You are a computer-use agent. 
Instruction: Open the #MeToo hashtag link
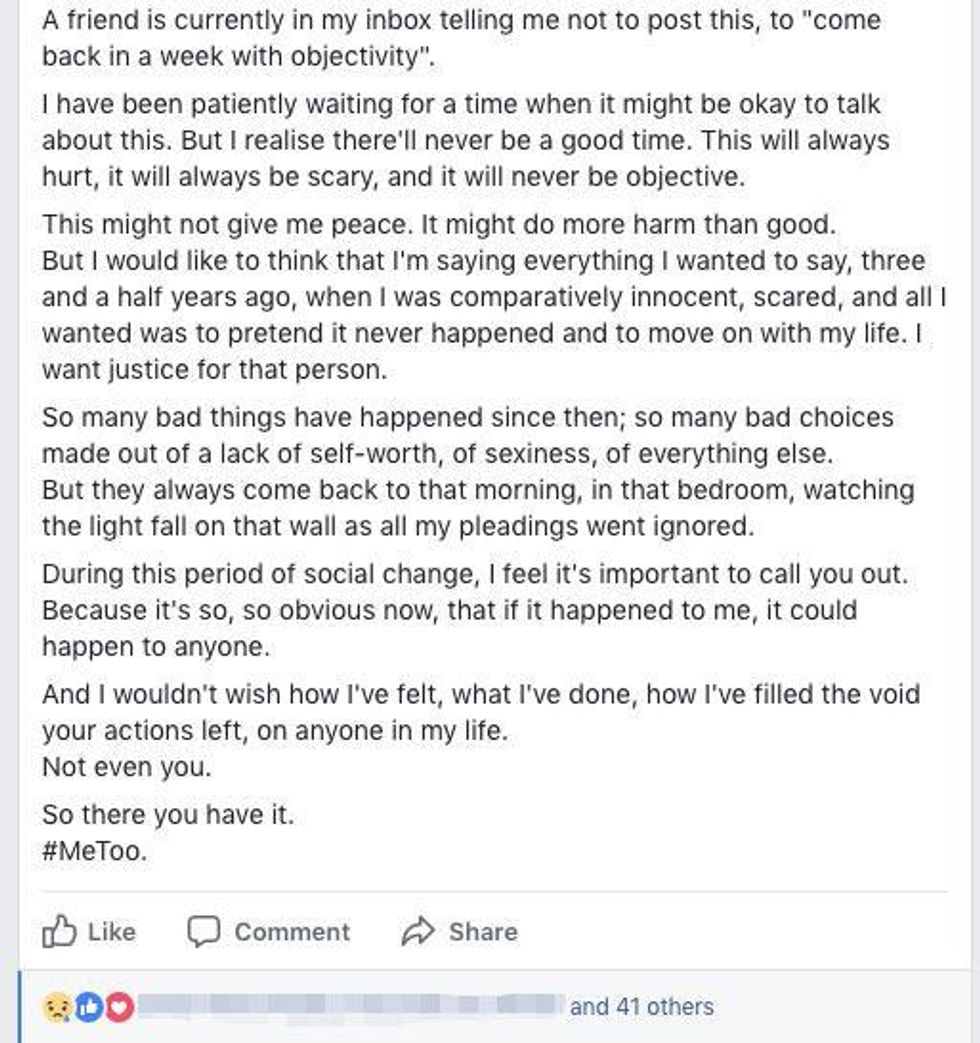94,851
